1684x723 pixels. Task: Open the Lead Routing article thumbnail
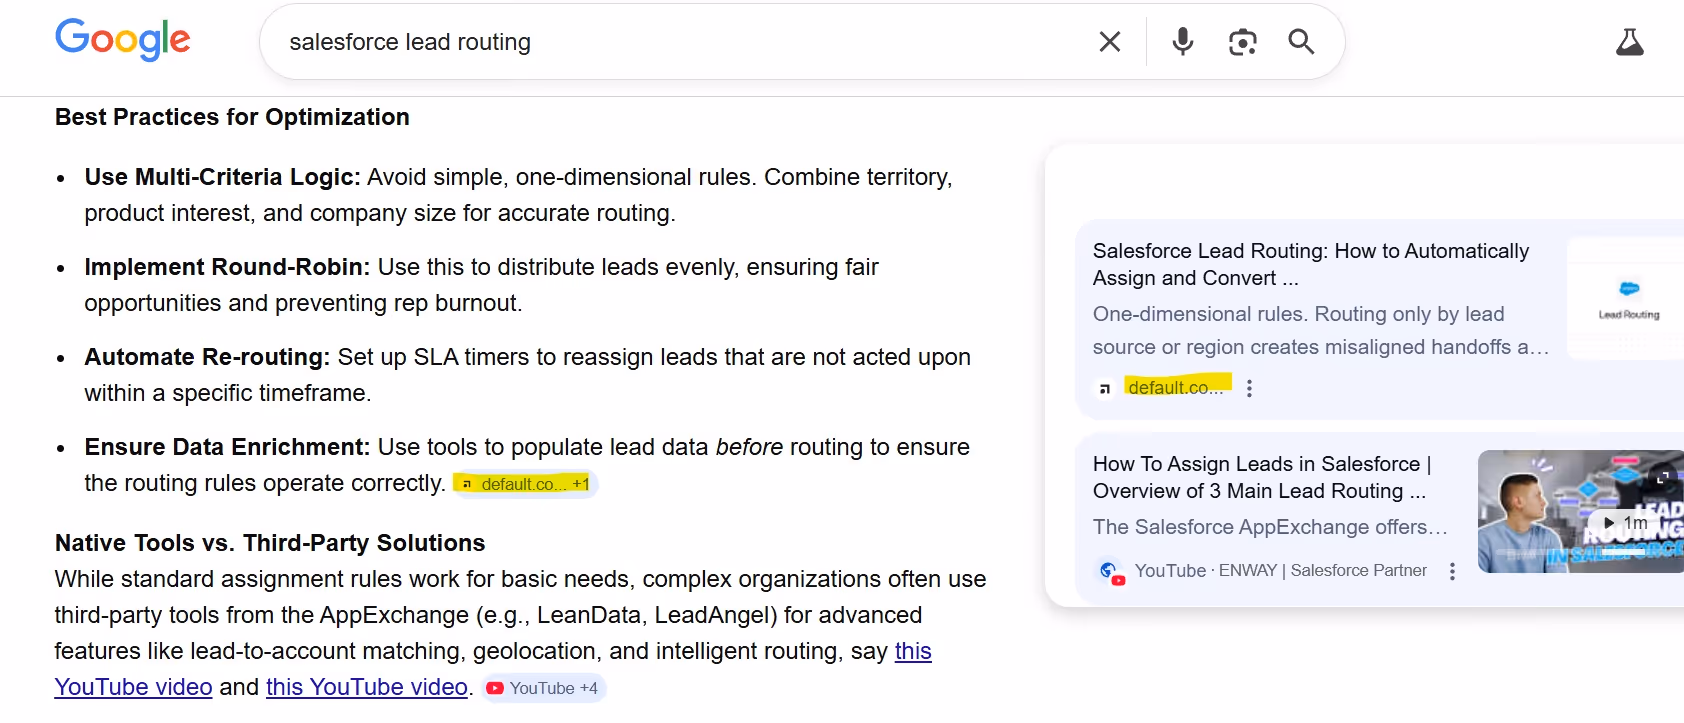coord(1625,298)
